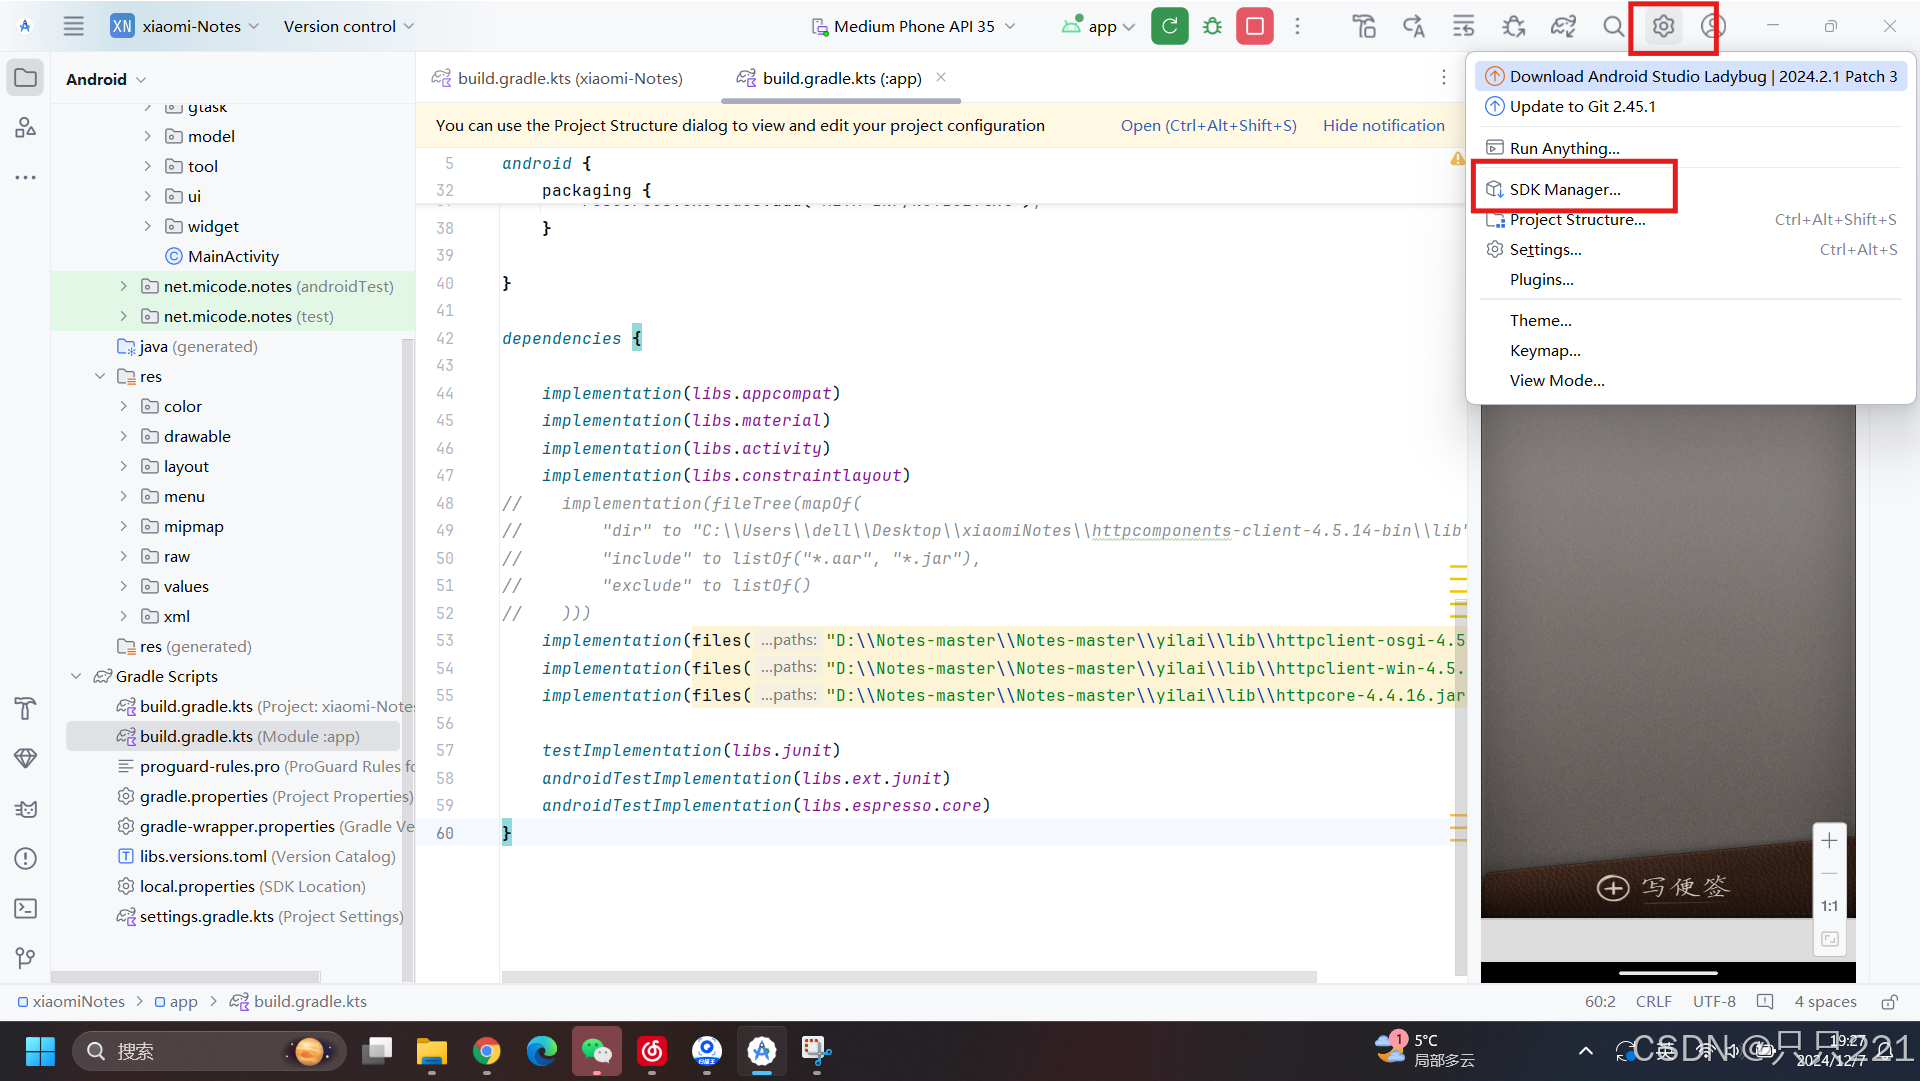Toggle the read-only lock in status bar
Screen dimensions: 1920x1081
(1889, 1002)
